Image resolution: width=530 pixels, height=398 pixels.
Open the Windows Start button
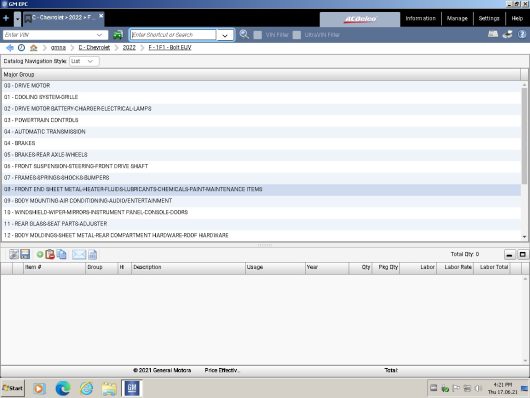tap(13, 388)
